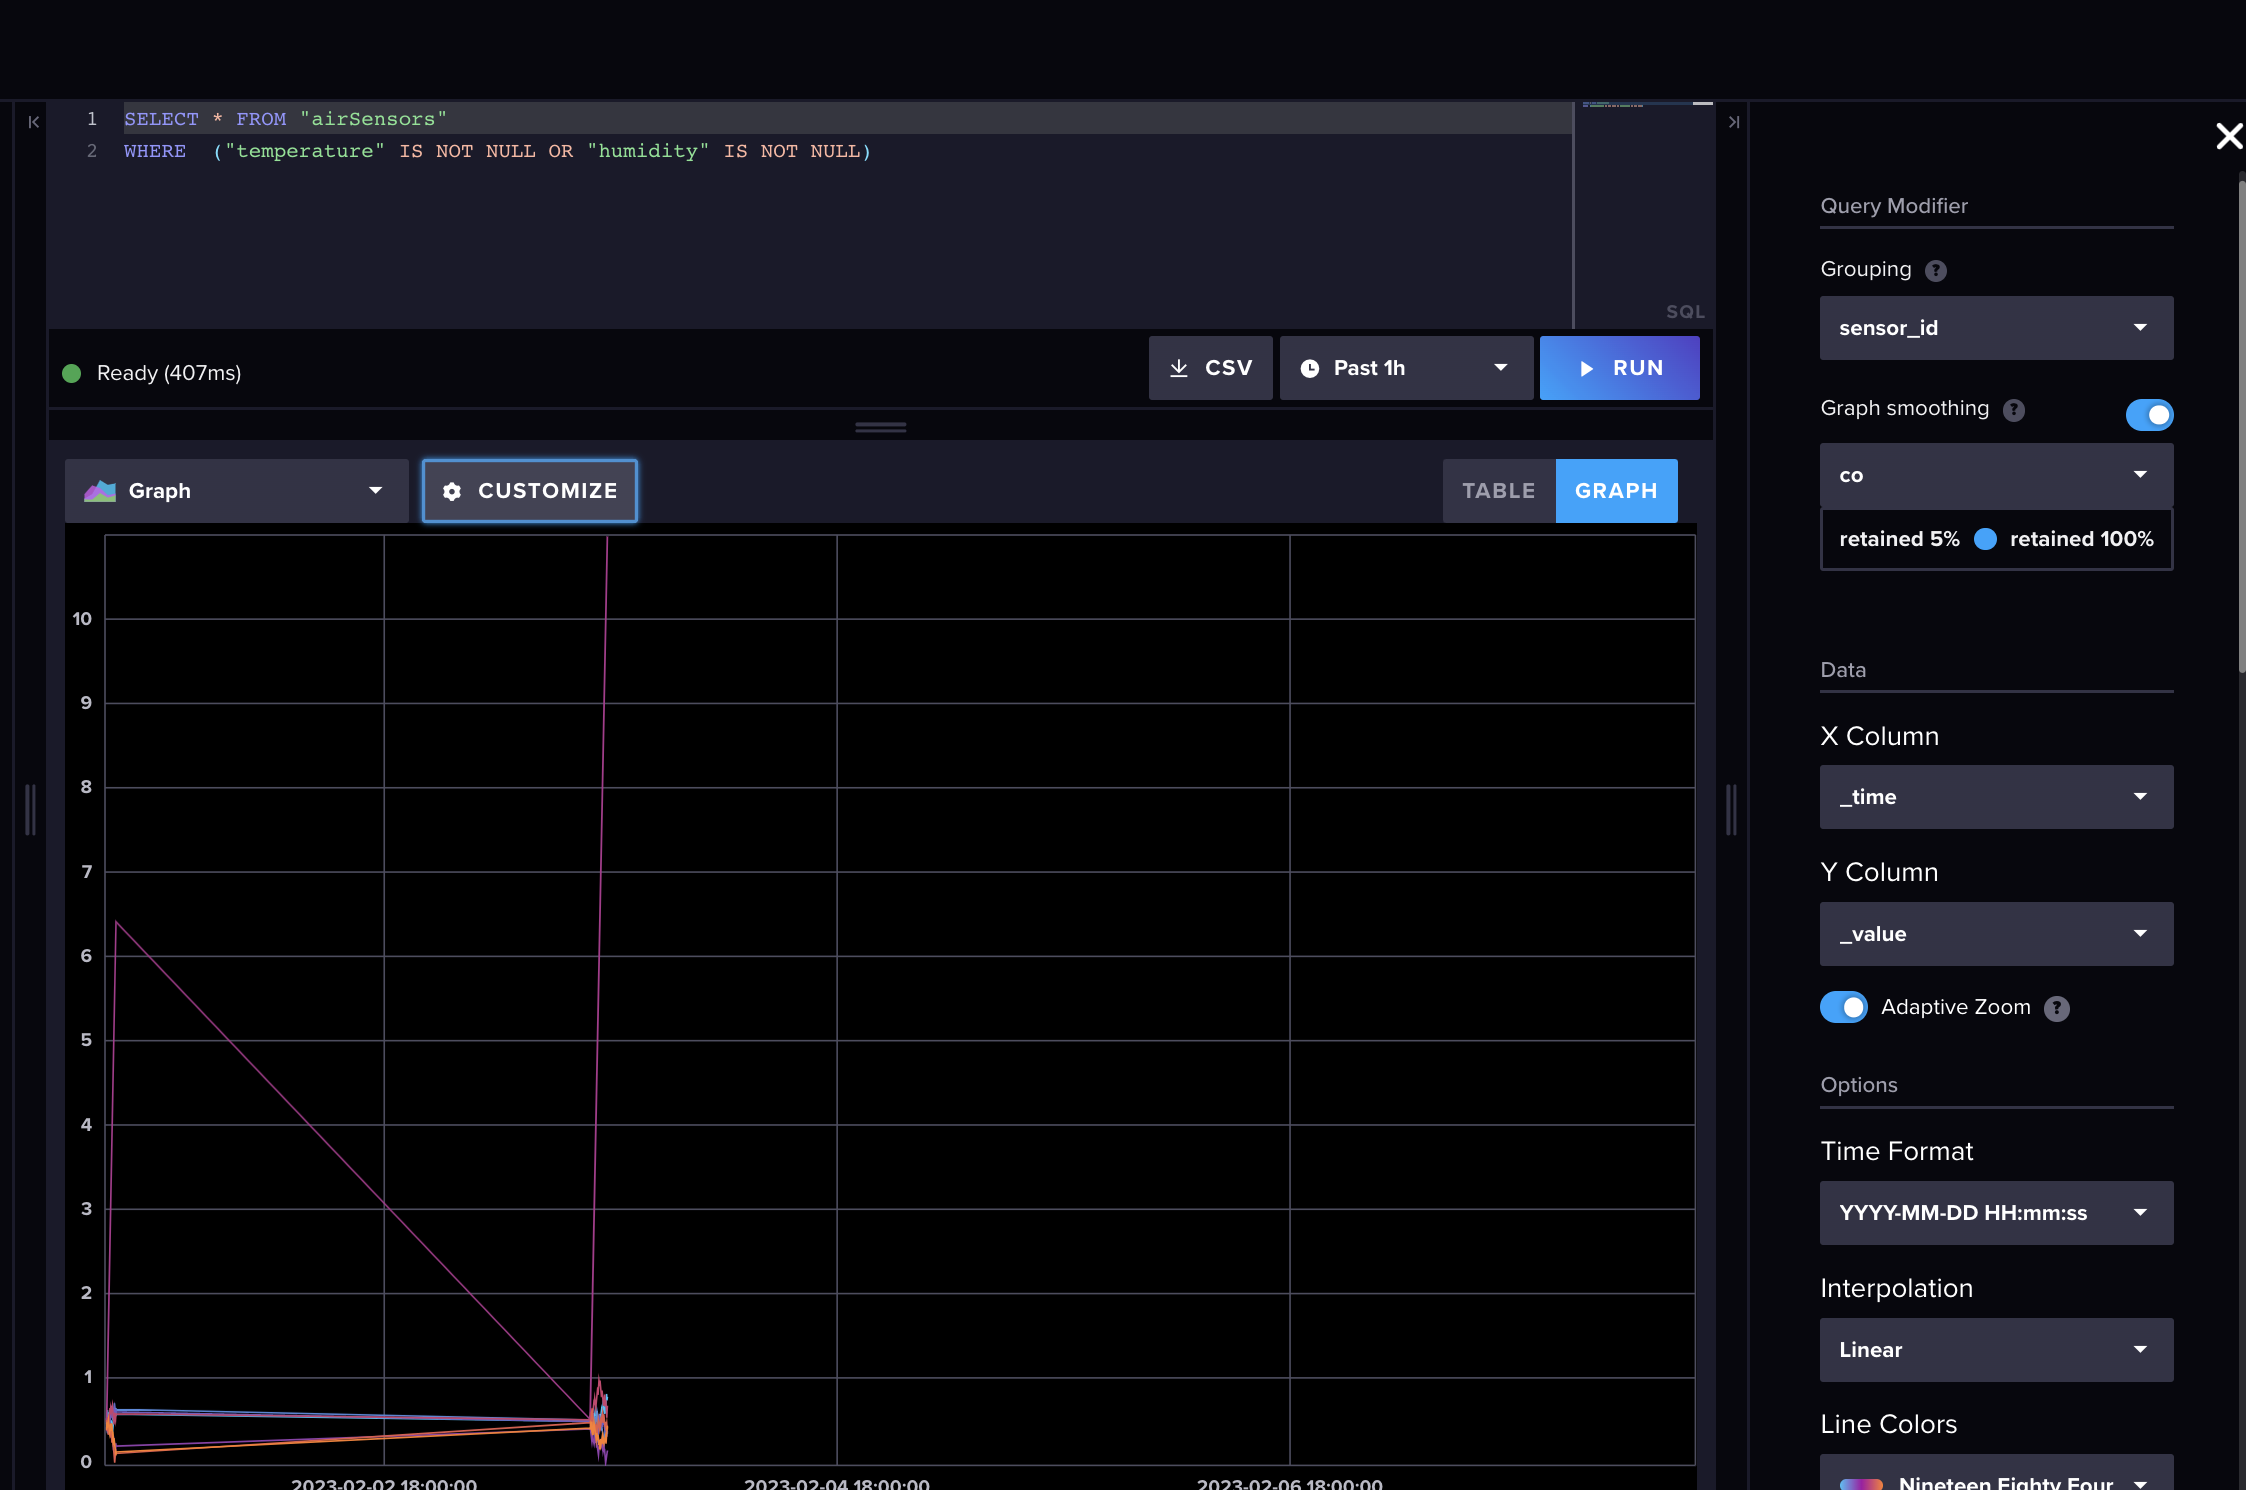Collapse the editor using the left chevron icon
This screenshot has width=2246, height=1490.
coord(33,121)
